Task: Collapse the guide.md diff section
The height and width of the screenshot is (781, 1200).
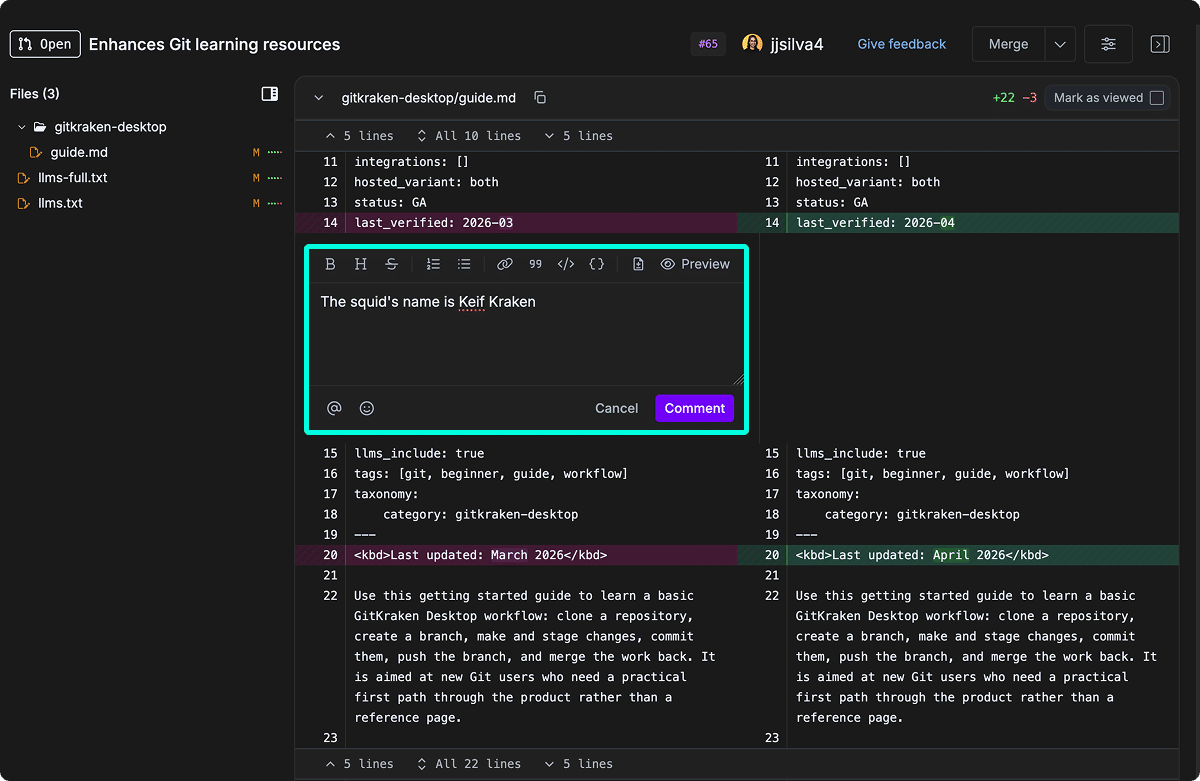Action: [319, 98]
